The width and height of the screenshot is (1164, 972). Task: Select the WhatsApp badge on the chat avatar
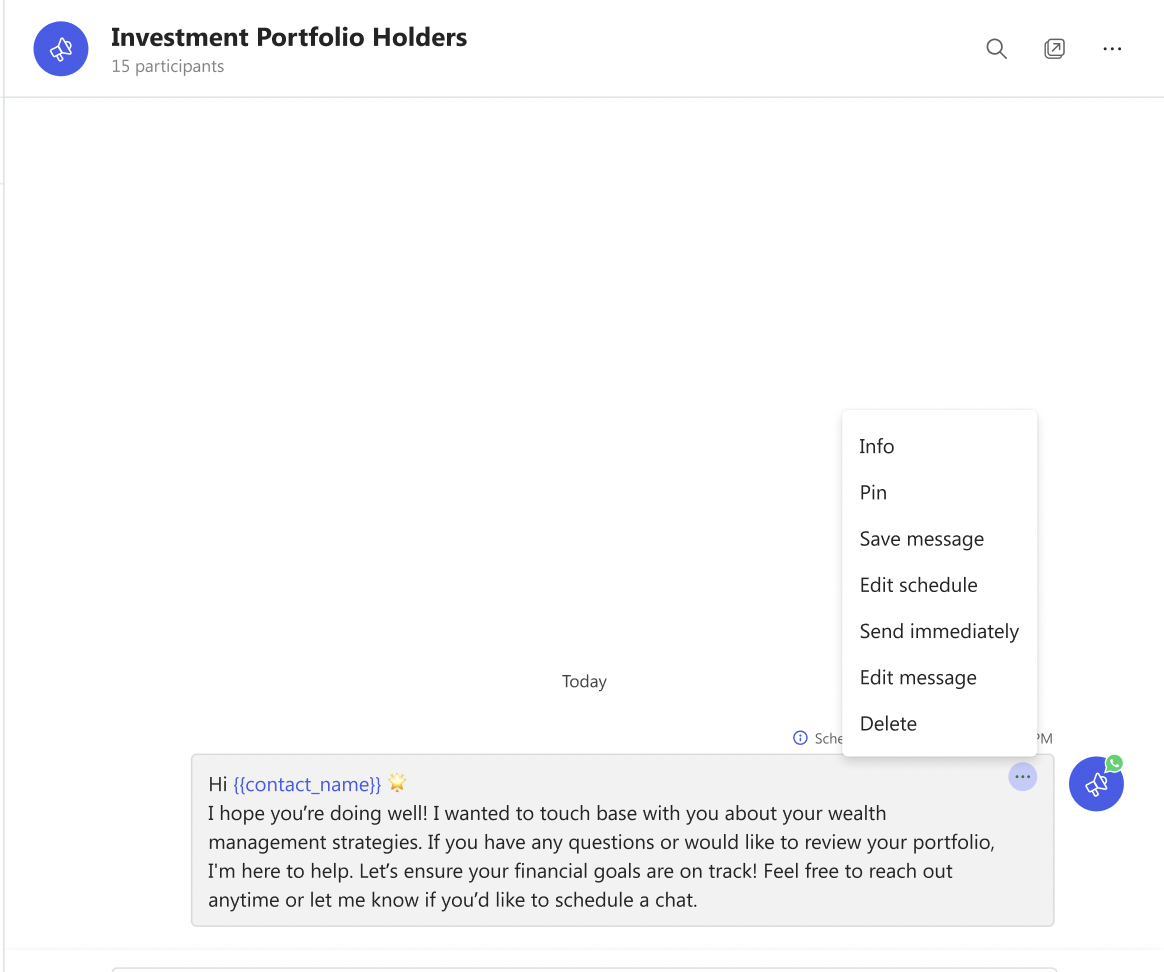click(x=1114, y=763)
